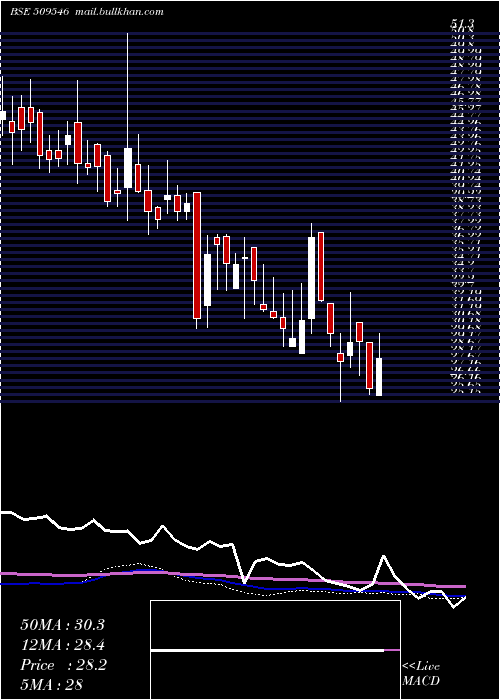Click inside the white-outlined MACD box
Screen dimensions: 500x700
(275, 650)
